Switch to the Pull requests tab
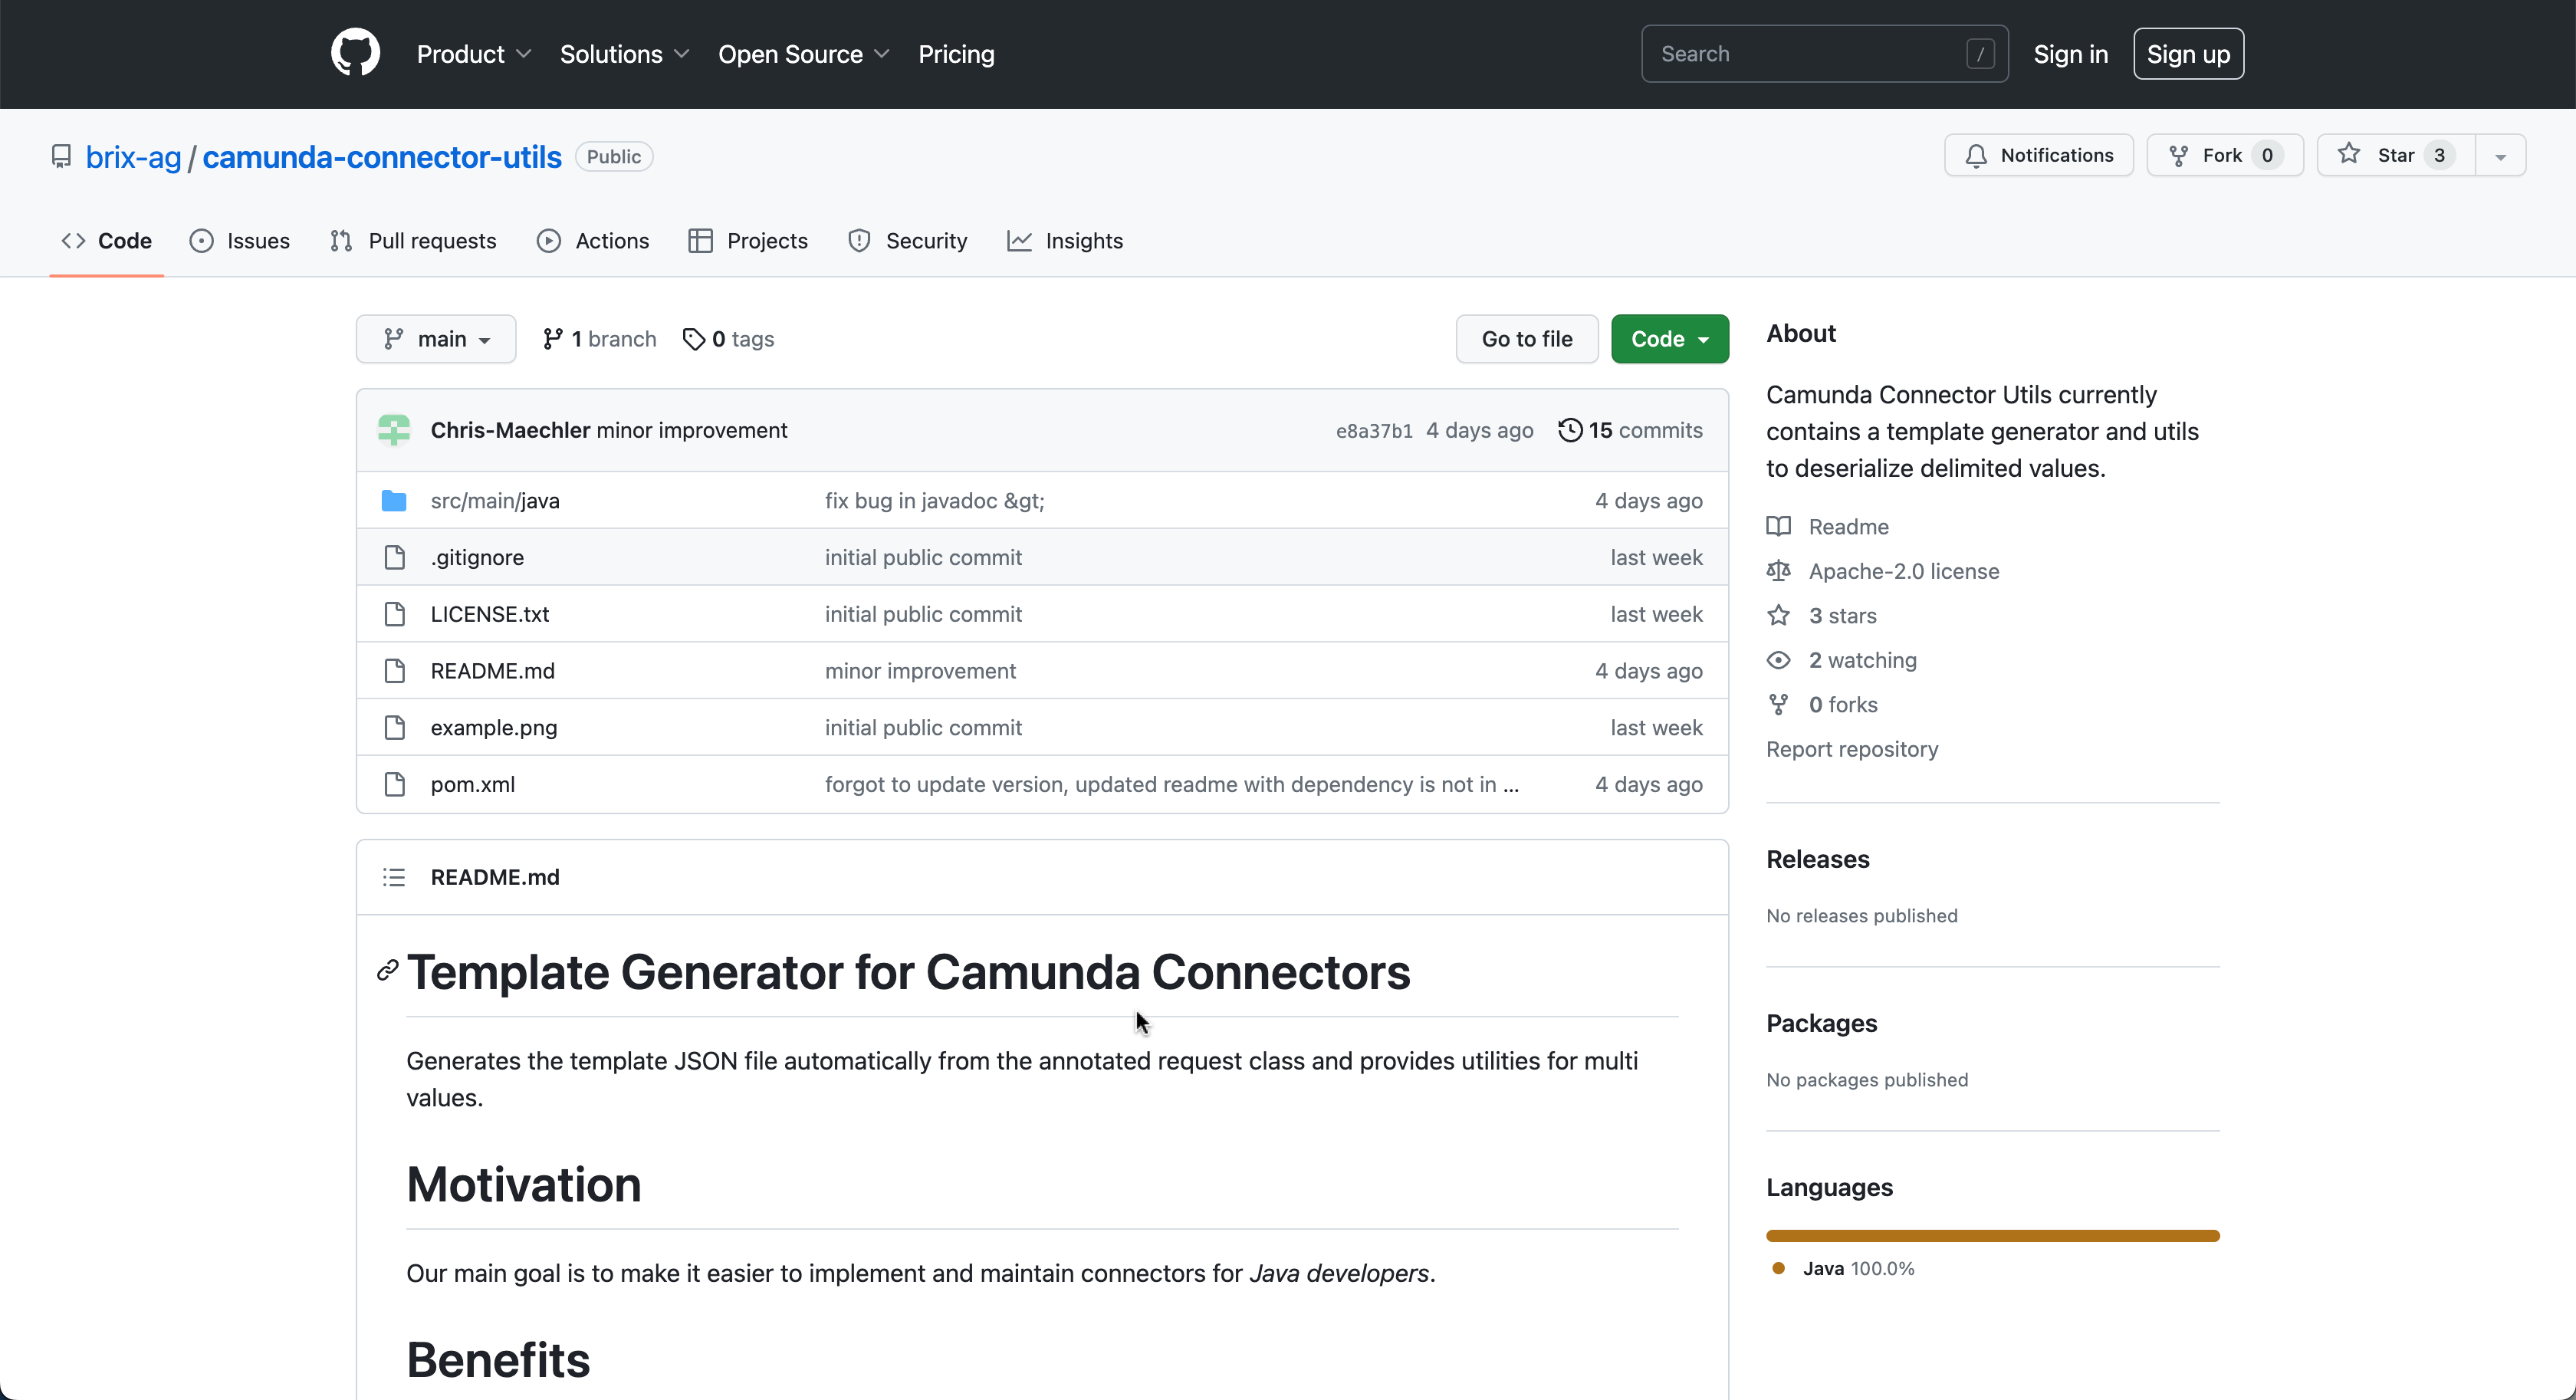This screenshot has height=1400, width=2576. (413, 241)
